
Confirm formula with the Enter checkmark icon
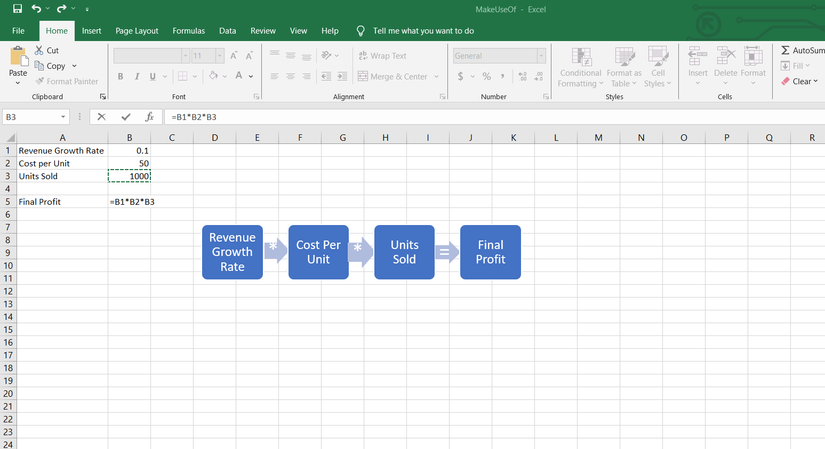point(125,117)
